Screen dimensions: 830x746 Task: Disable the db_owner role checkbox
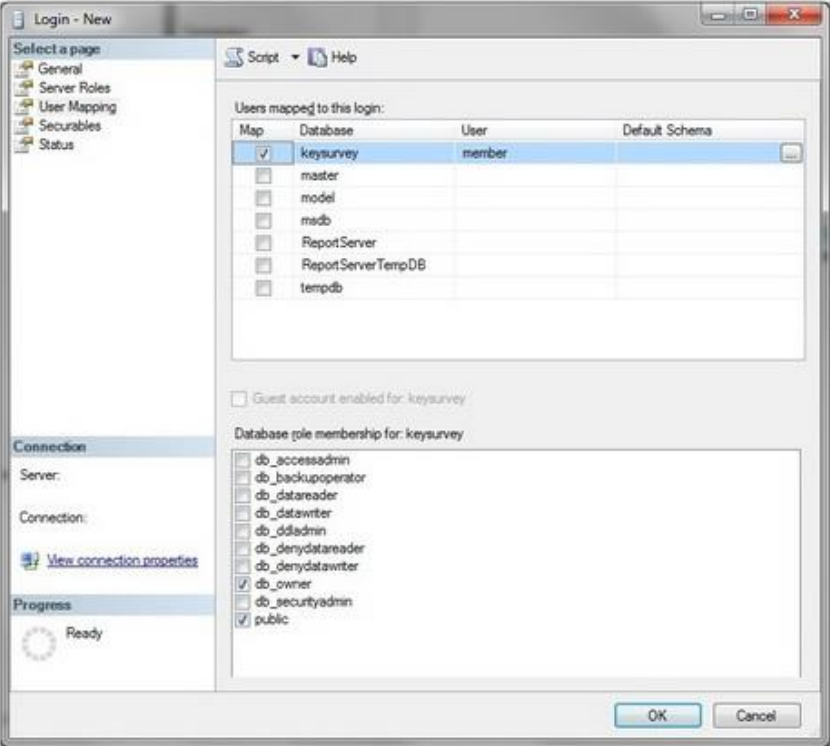coord(241,584)
